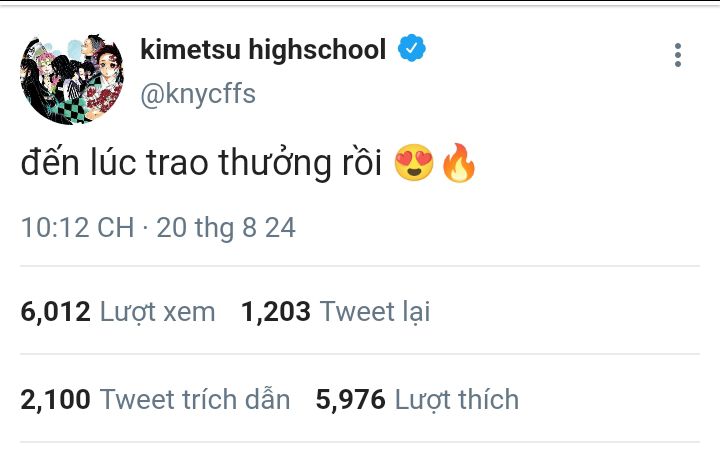Show the Lượt thích likes list

click(457, 400)
